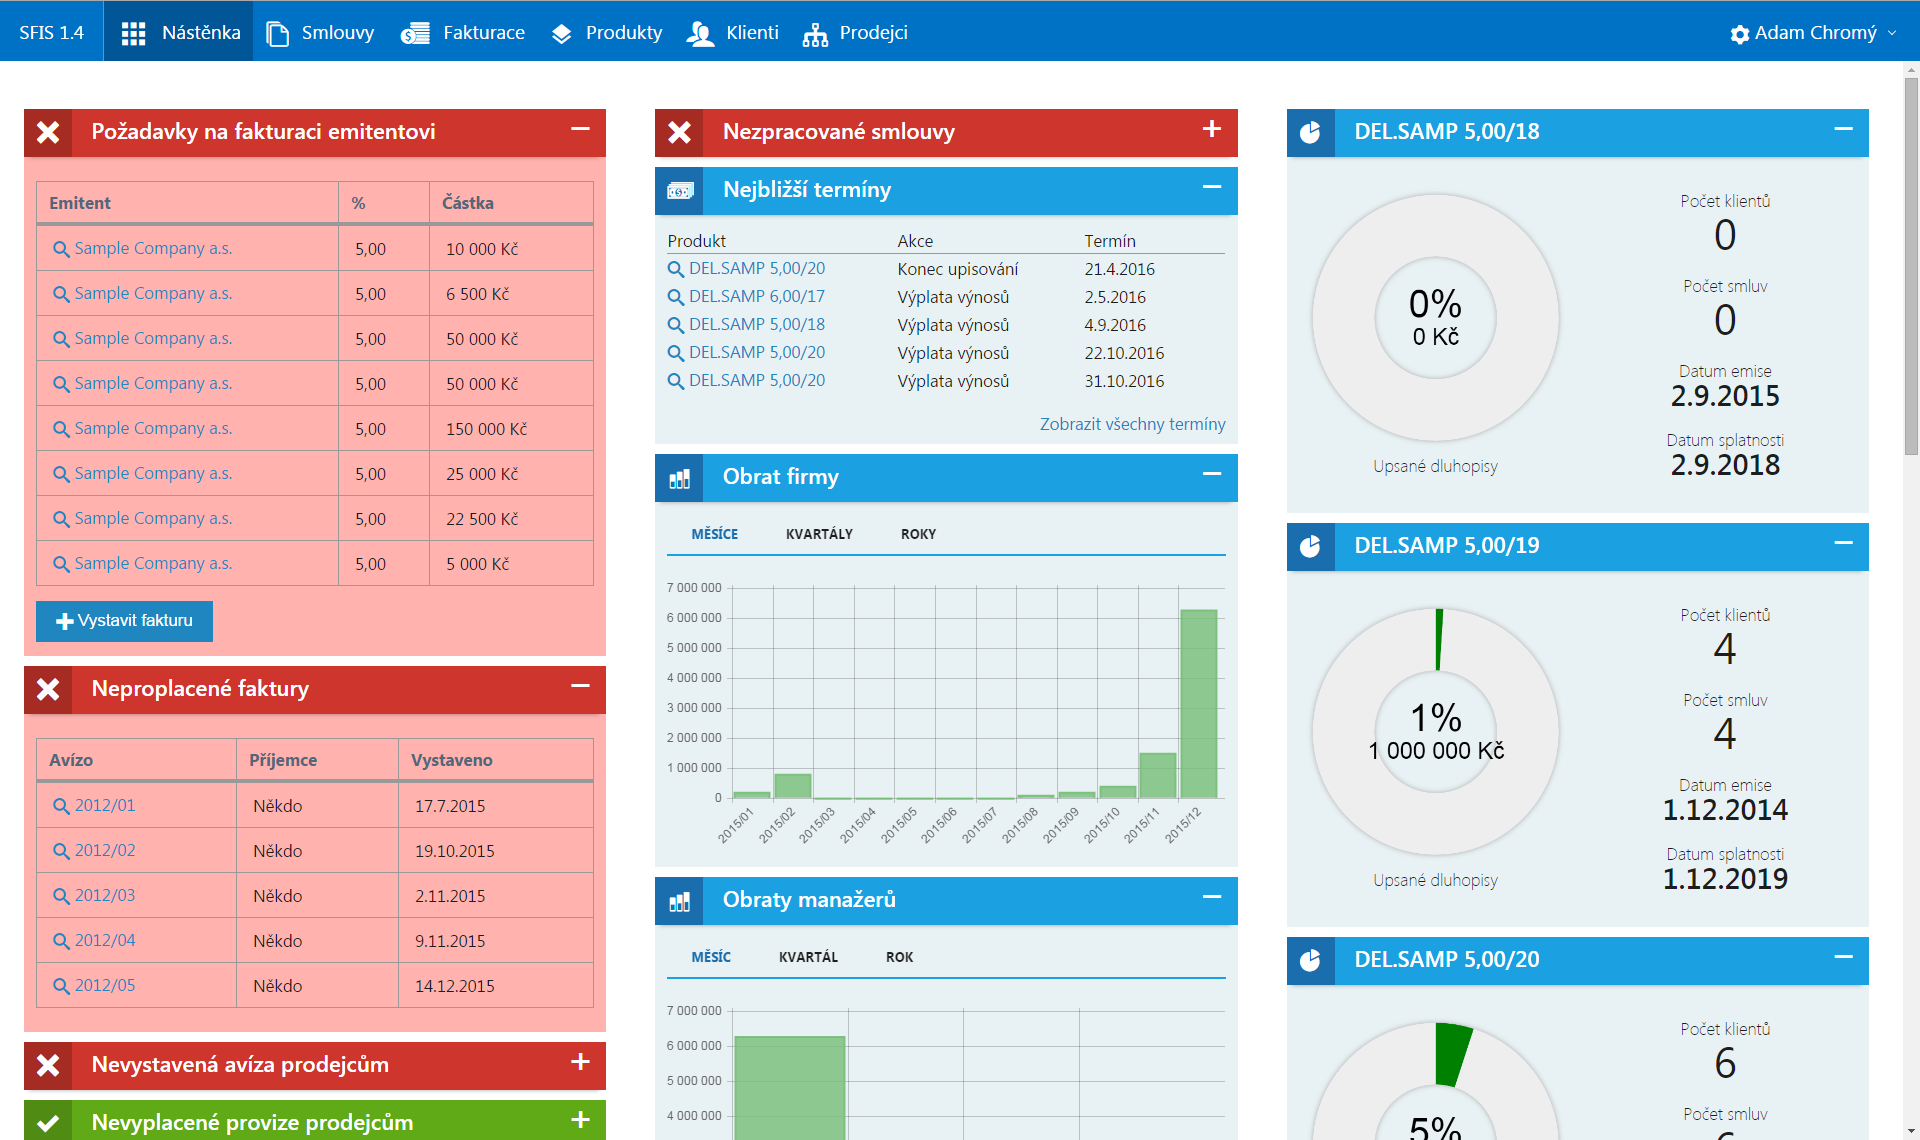The height and width of the screenshot is (1140, 1920).
Task: Click magnifier icon in the 22.10.2016 deadline row
Action: 676,353
